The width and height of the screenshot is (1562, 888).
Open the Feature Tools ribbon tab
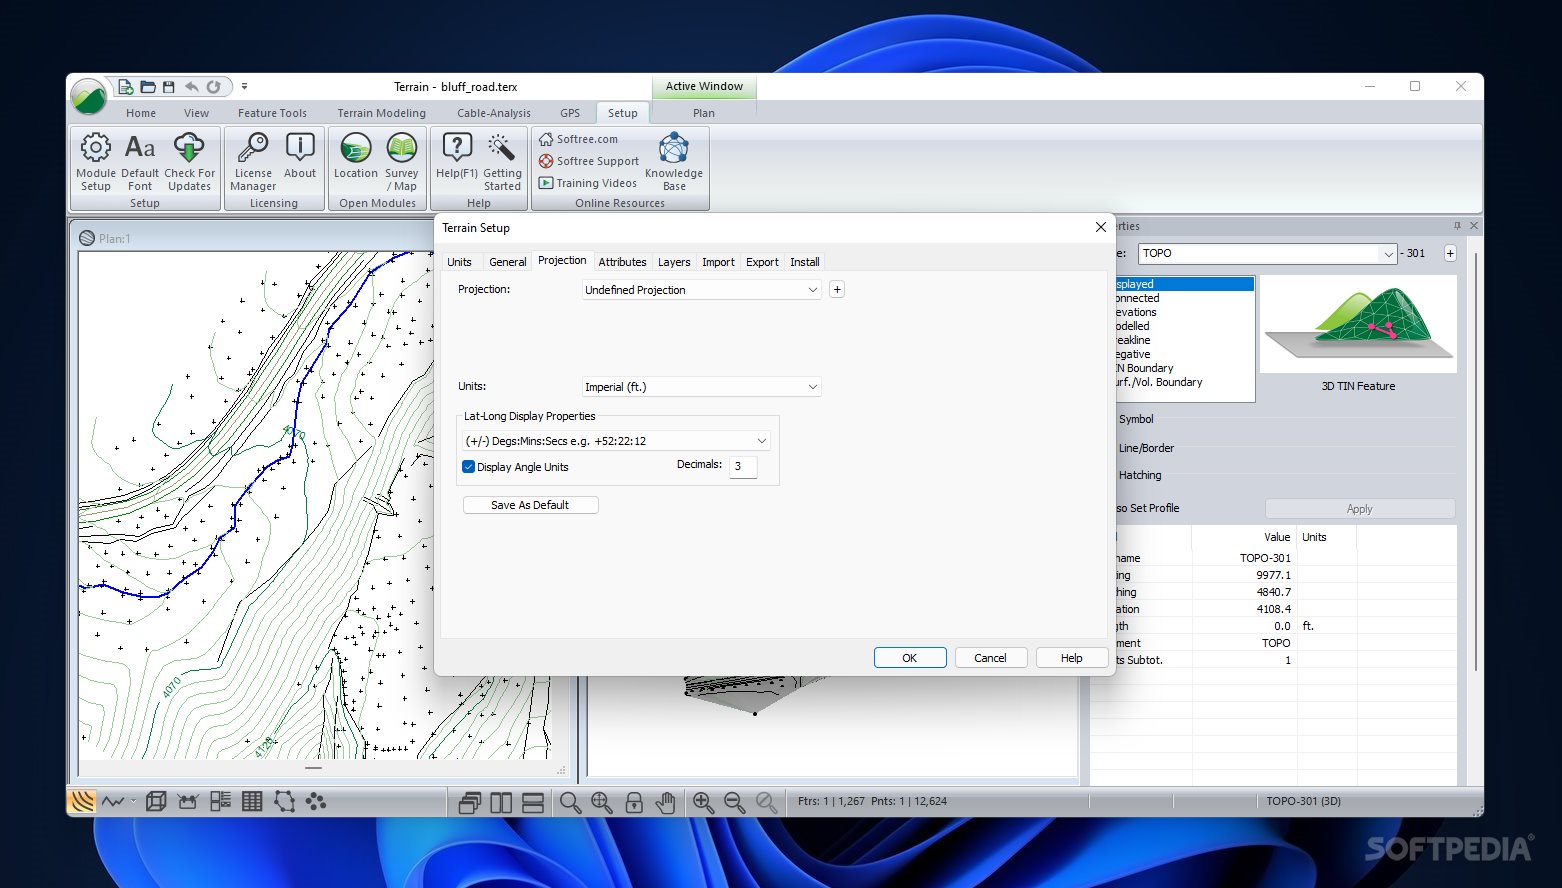coord(272,113)
